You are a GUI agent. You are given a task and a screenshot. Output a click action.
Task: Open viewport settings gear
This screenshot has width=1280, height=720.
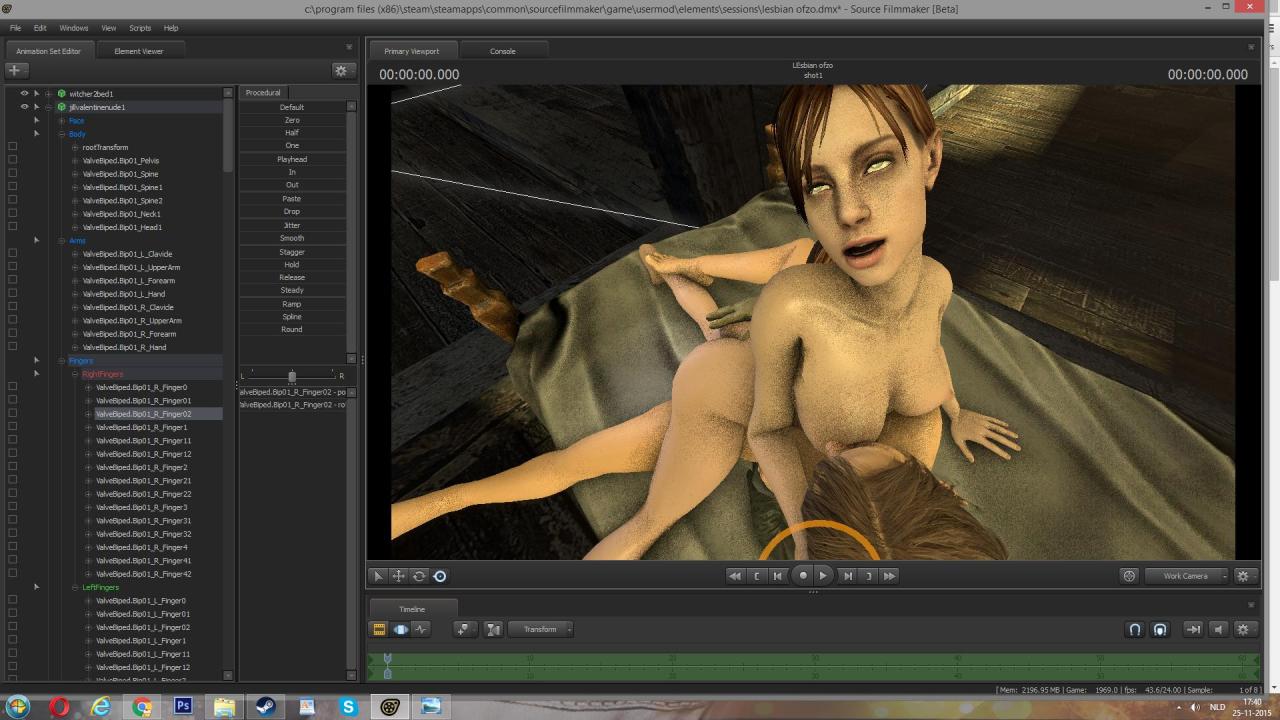(x=1243, y=576)
